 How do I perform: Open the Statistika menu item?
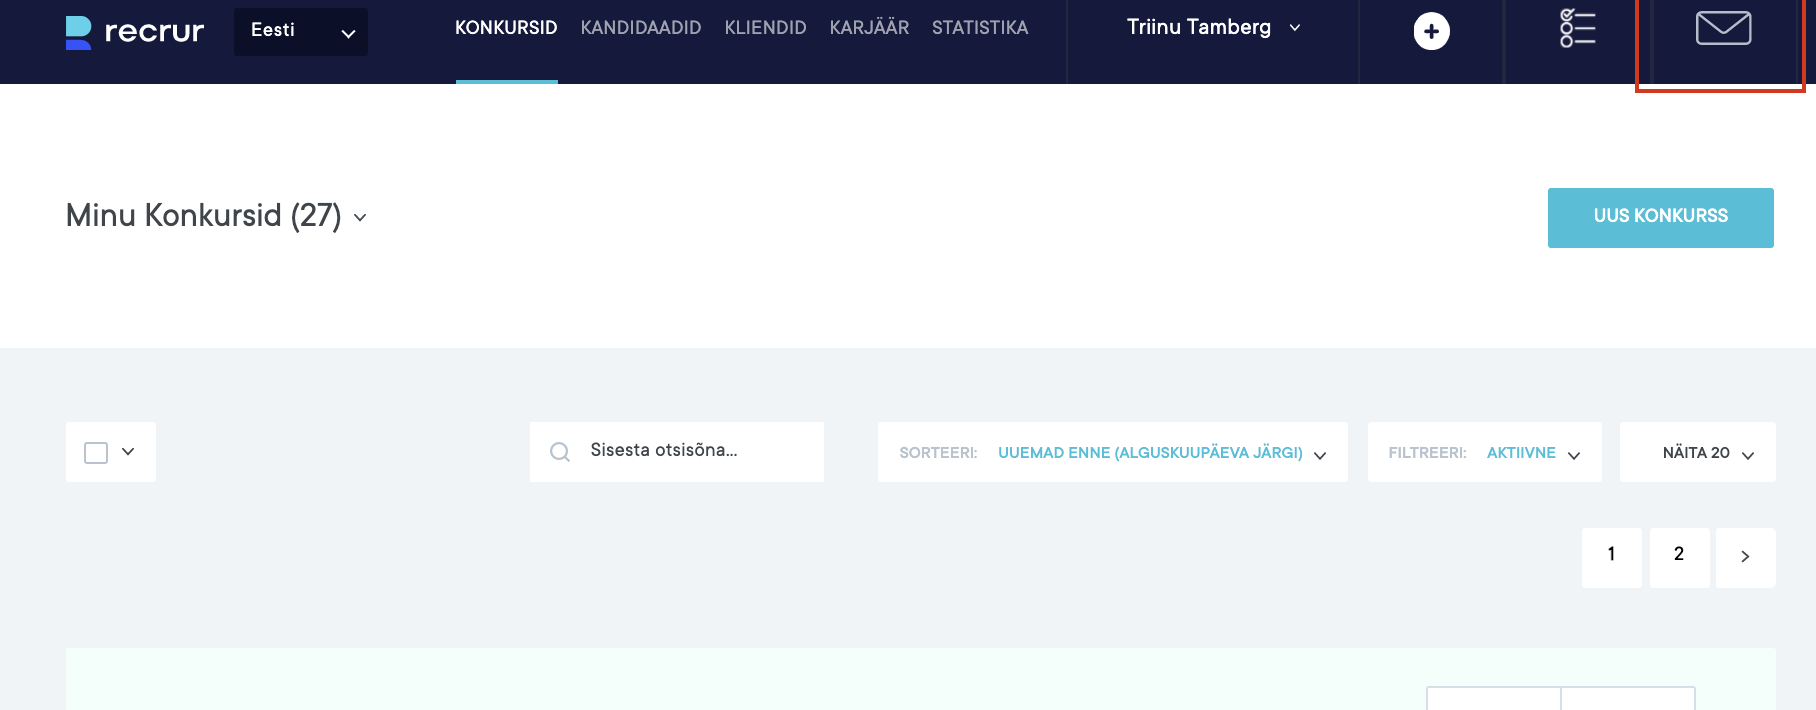979,28
